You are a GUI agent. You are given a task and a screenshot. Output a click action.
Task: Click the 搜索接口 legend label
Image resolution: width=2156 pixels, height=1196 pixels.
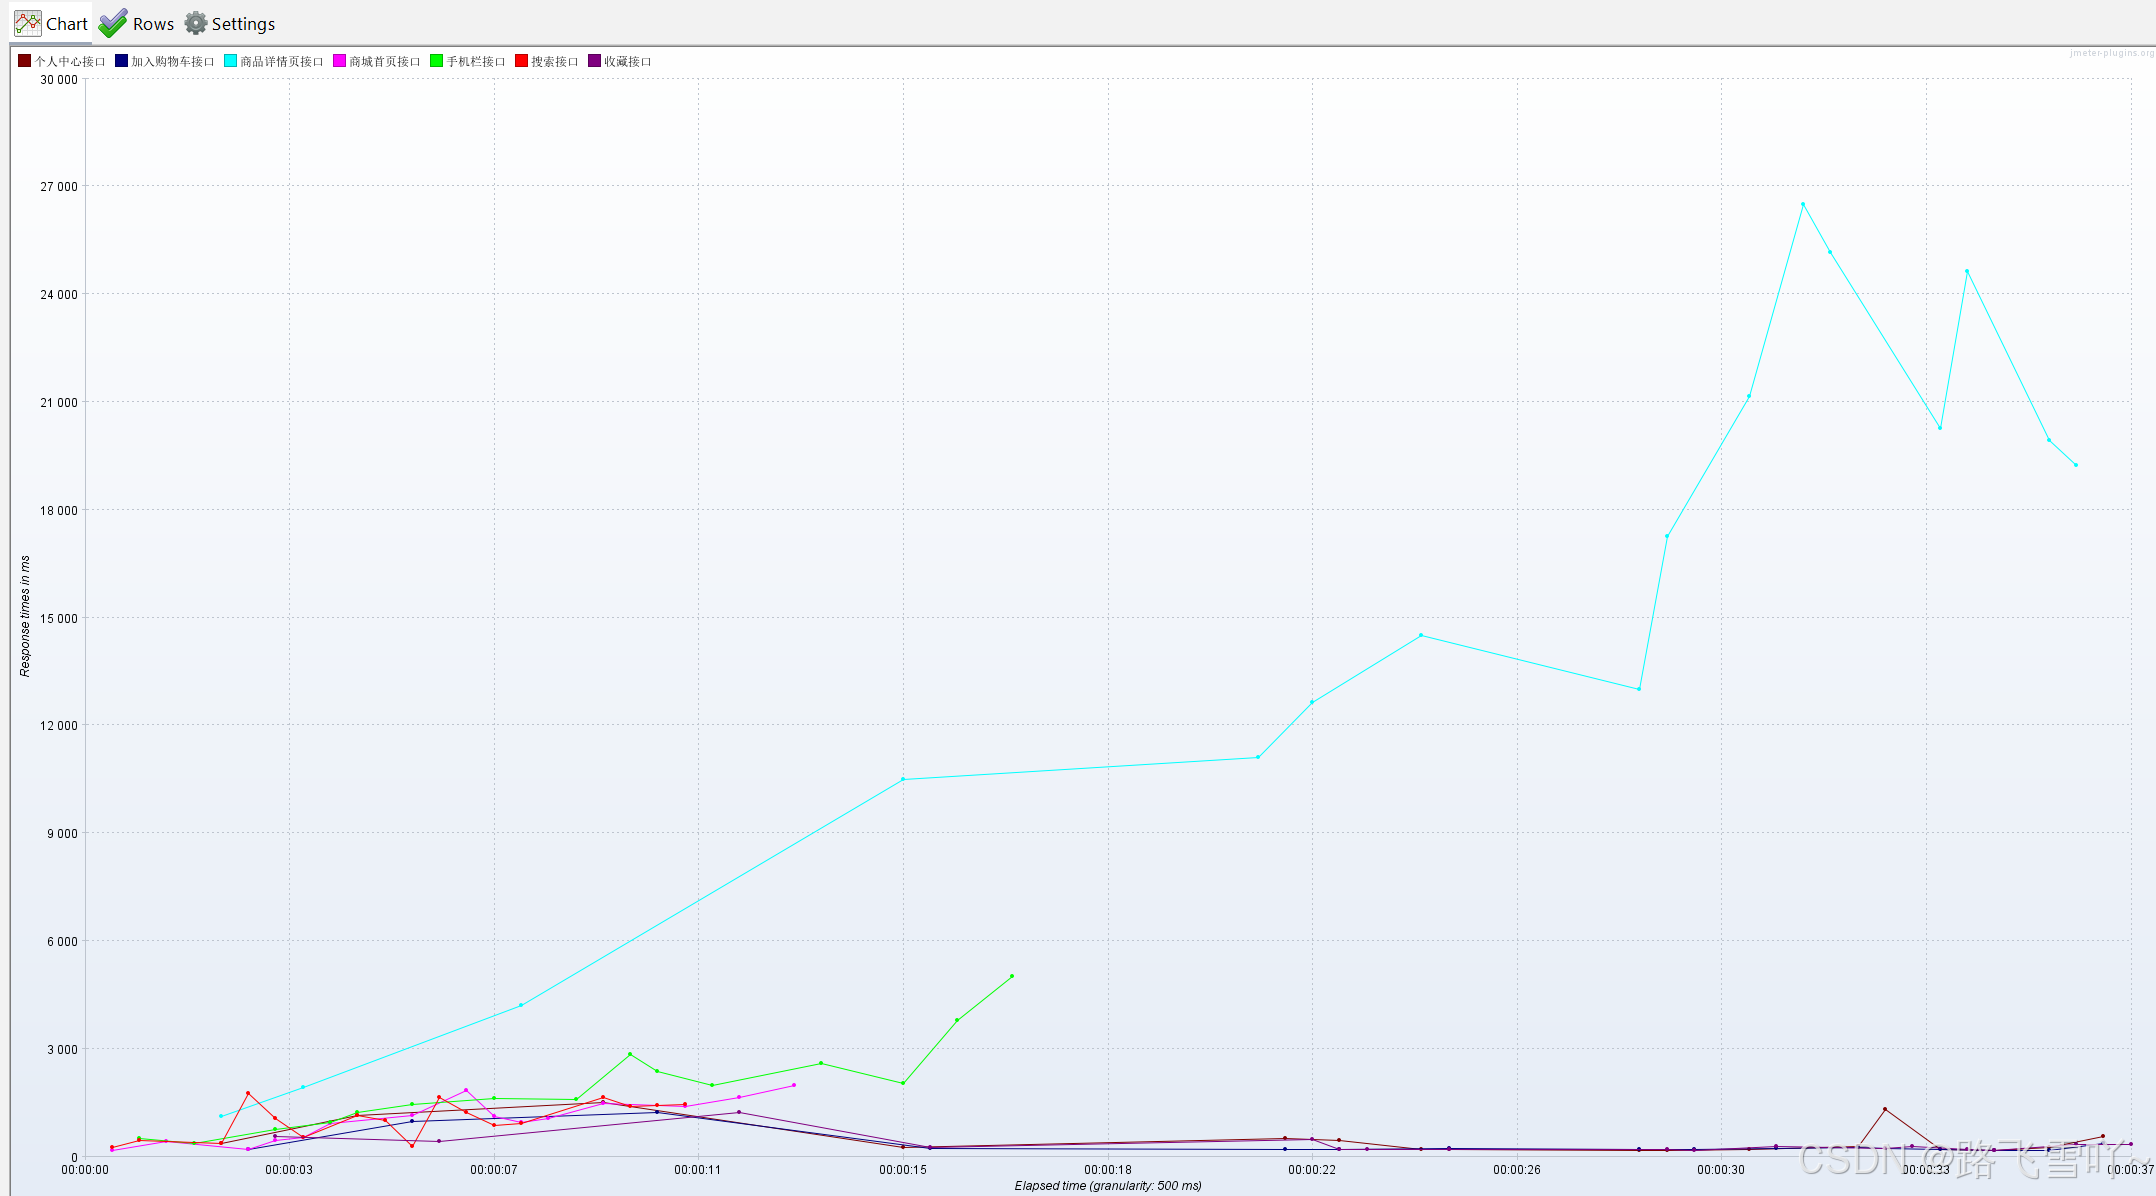pos(555,62)
